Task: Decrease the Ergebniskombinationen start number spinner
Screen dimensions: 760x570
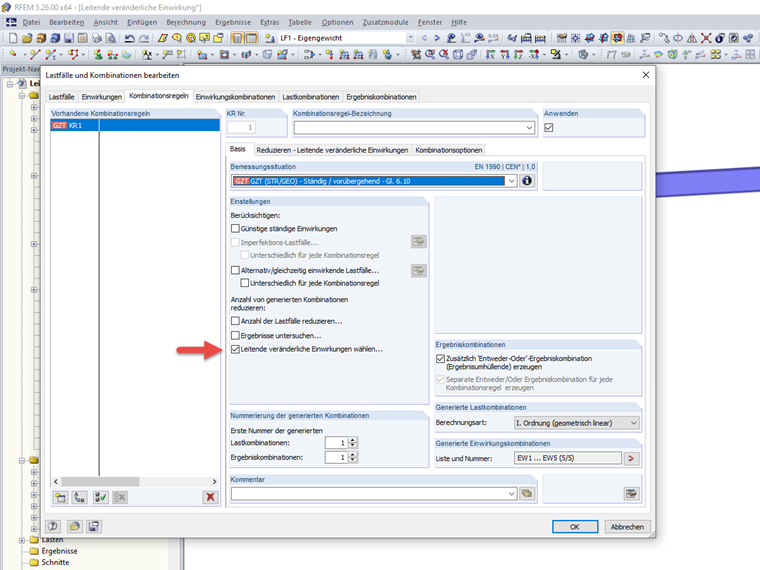Action: pos(353,460)
